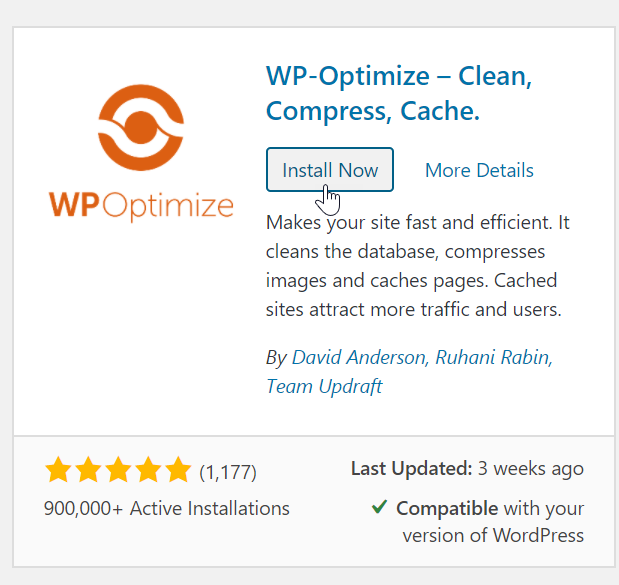Click the orange WP-Optimize circular logo emblem
Viewport: 619px width, 585px height.
click(140, 130)
